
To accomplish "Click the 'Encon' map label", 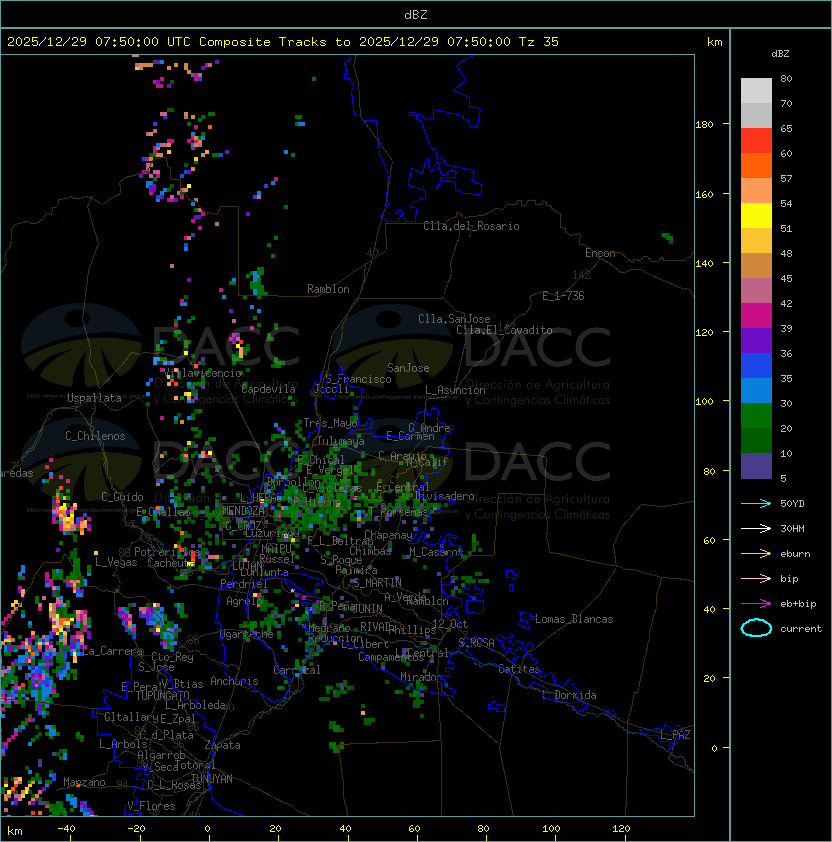I will [600, 253].
